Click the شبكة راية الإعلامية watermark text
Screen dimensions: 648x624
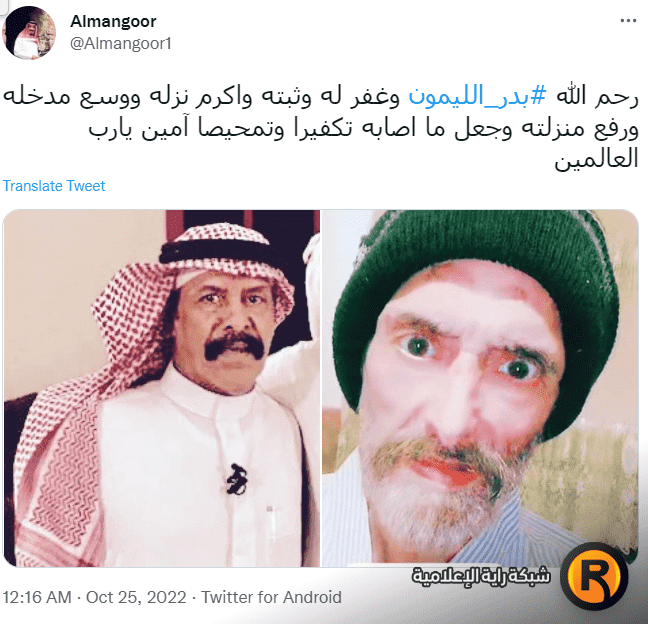click(481, 575)
